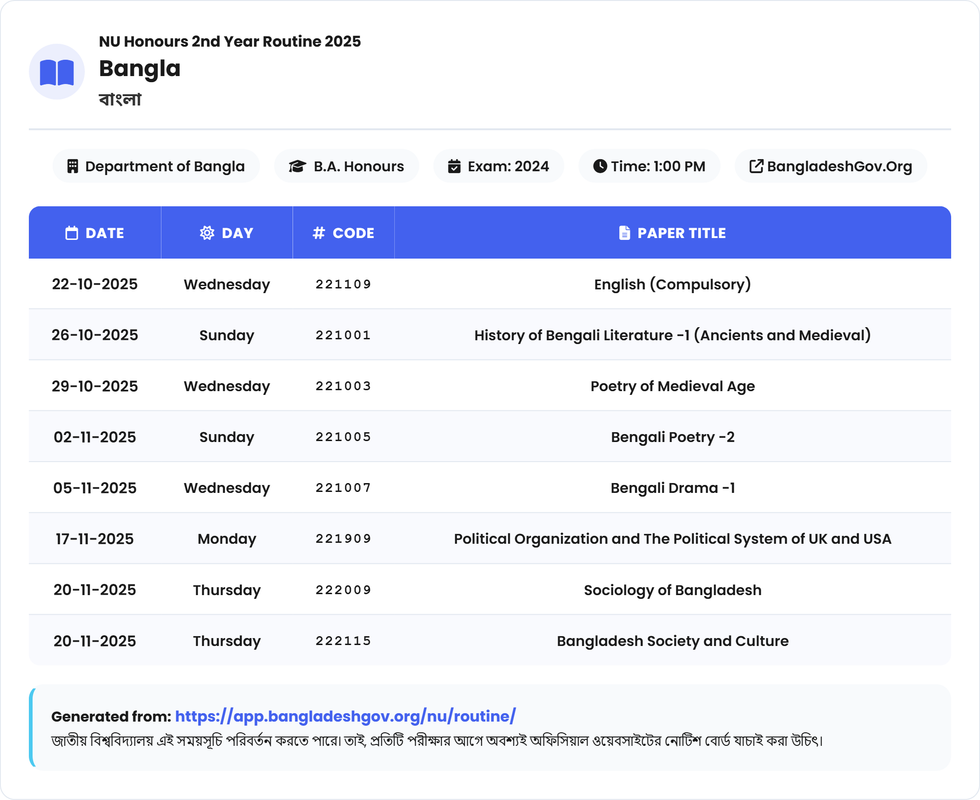The height and width of the screenshot is (800, 980).
Task: Click the external link icon beside BangladeshGov.Org
Action: [x=756, y=166]
